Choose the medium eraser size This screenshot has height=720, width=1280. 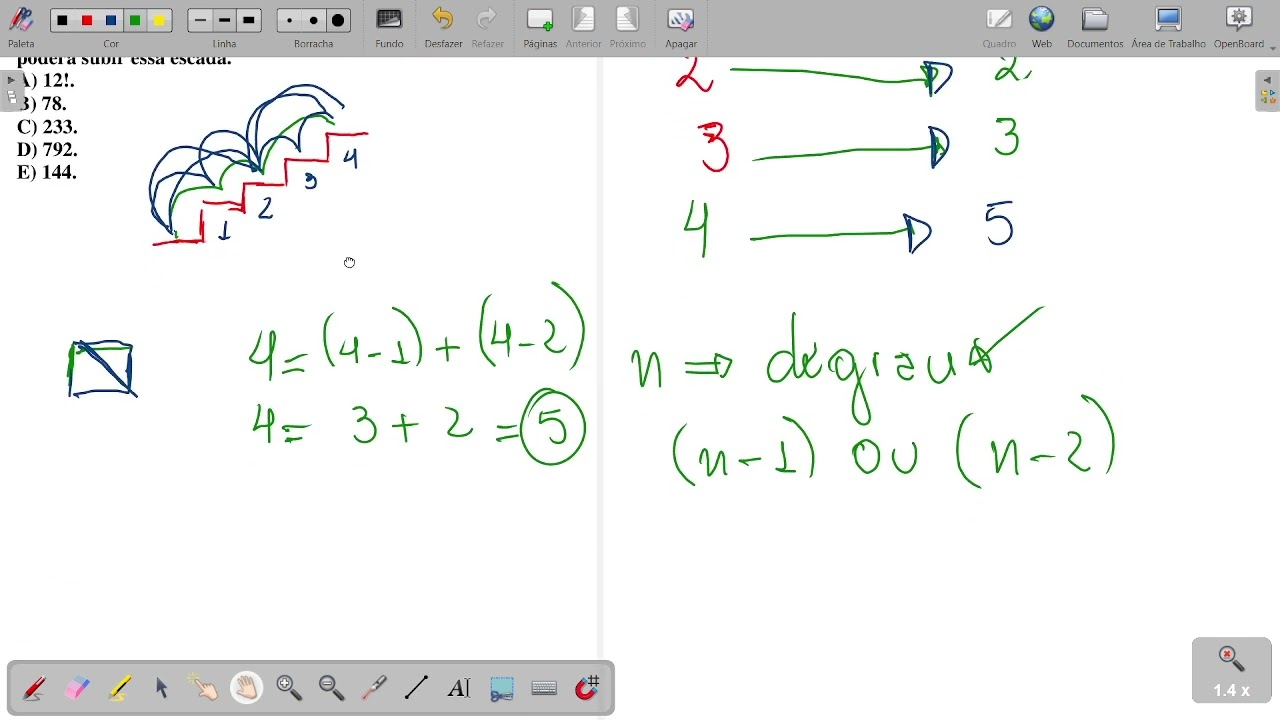pos(314,20)
